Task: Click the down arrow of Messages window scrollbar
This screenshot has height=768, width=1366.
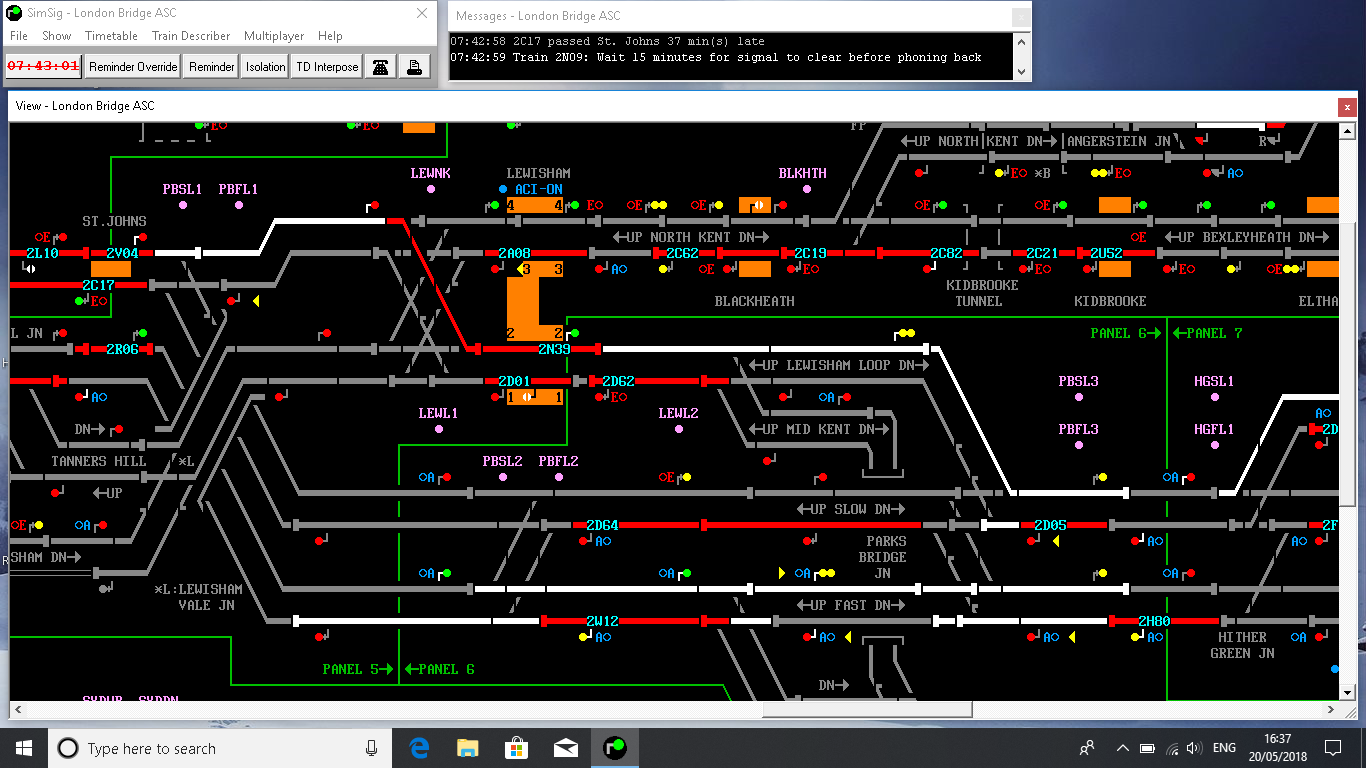Action: click(1021, 72)
